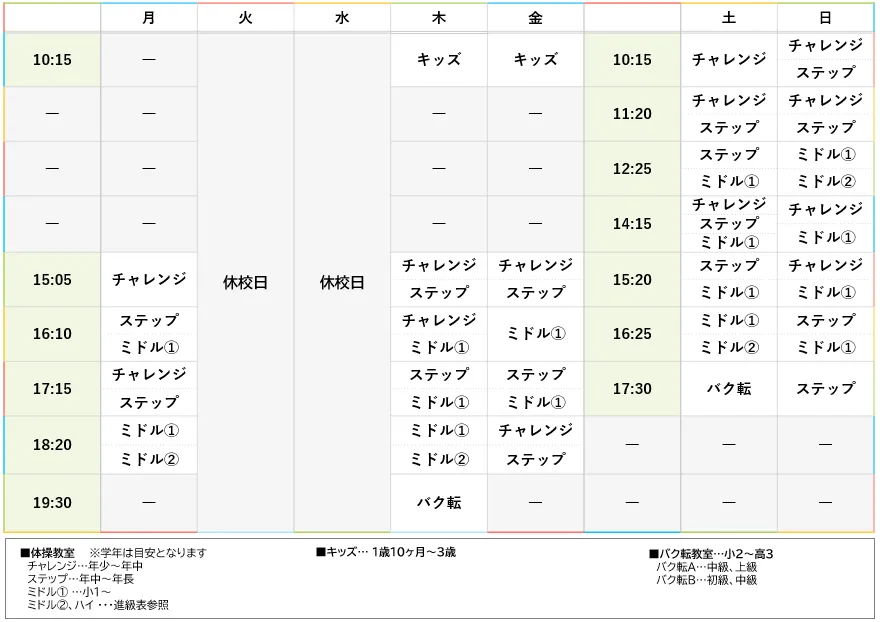Select the 16:25 time slot label
Image resolution: width=880 pixels, height=622 pixels.
(x=632, y=334)
